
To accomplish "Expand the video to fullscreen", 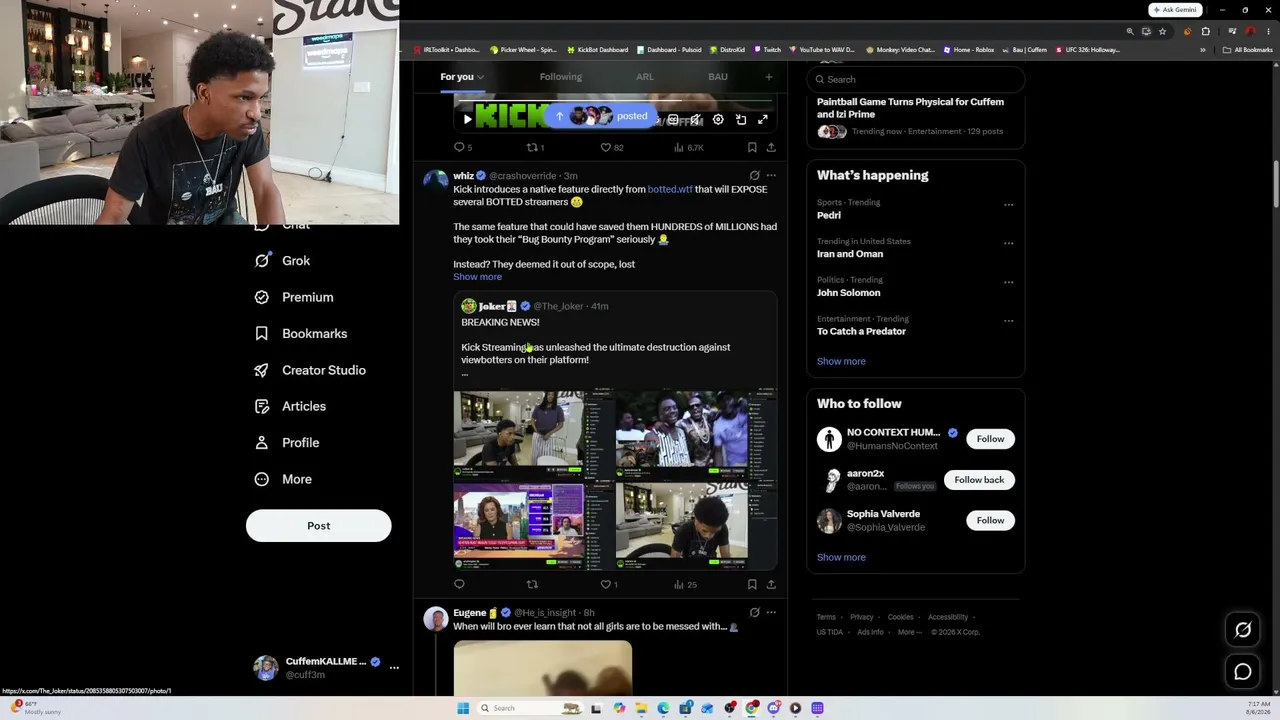I will click(x=763, y=120).
